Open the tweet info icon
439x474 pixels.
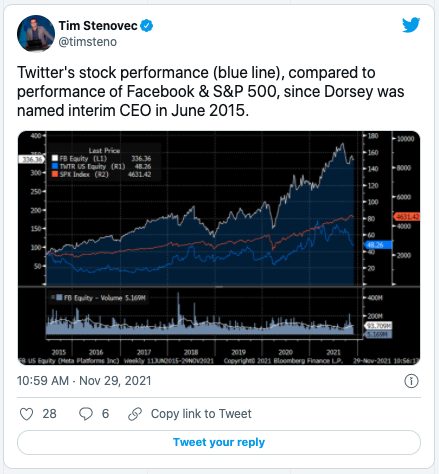411,381
